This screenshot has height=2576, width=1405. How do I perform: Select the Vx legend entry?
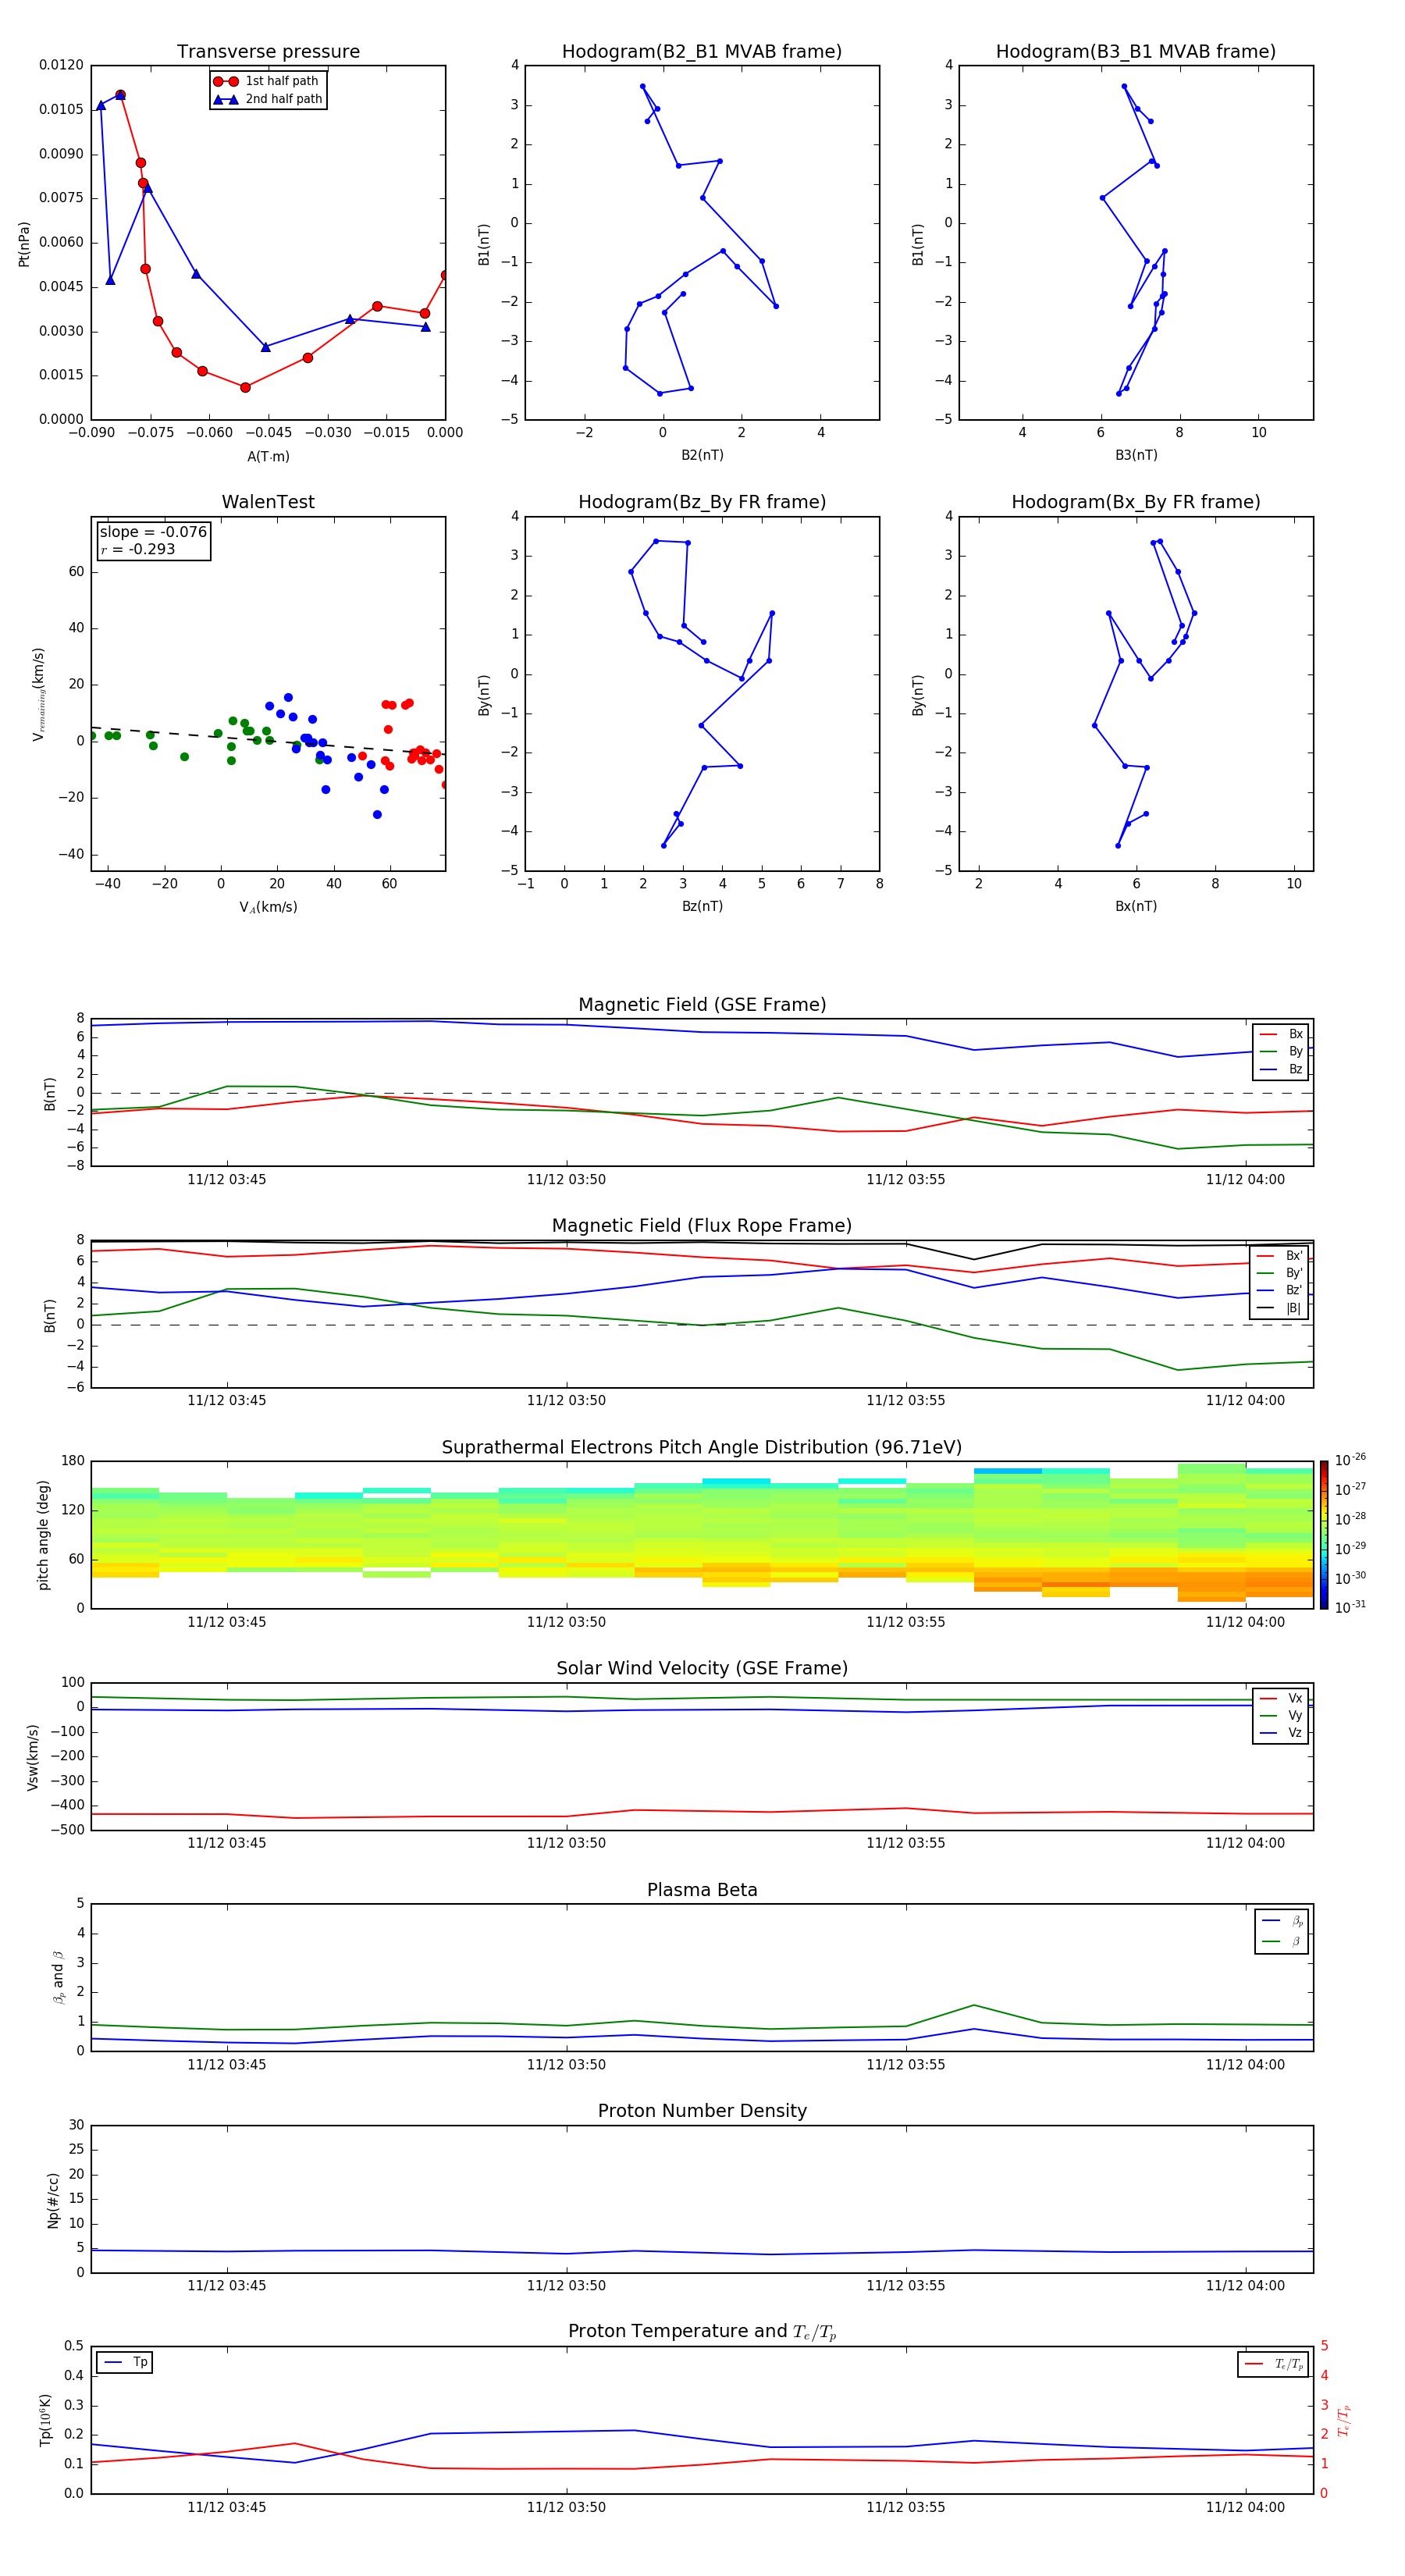coord(1281,1698)
